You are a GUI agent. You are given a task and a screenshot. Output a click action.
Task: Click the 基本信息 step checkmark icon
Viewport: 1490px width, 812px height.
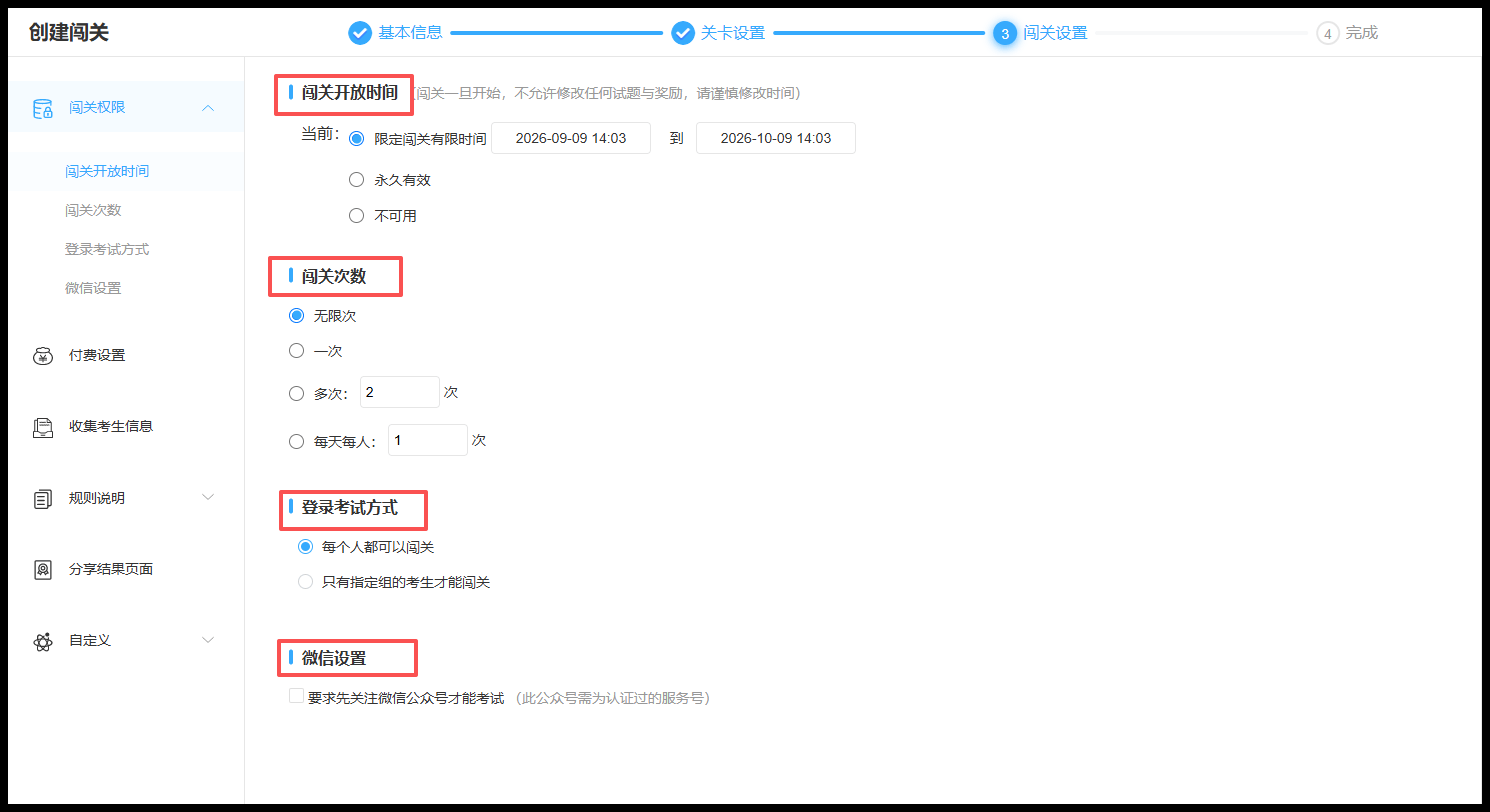point(360,33)
